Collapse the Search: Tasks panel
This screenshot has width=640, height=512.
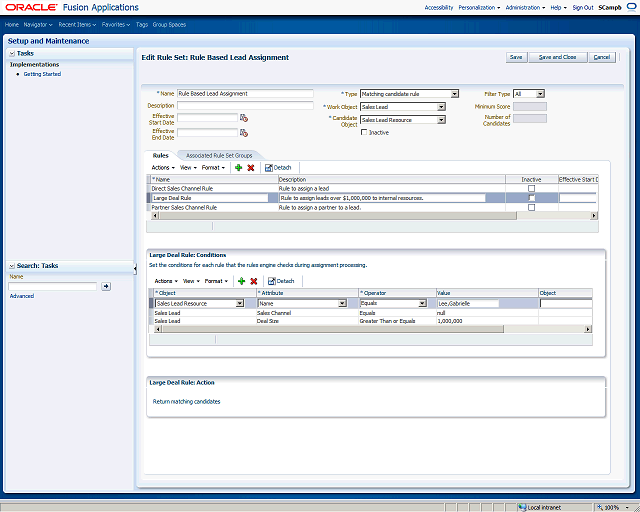pyautogui.click(x=12, y=266)
